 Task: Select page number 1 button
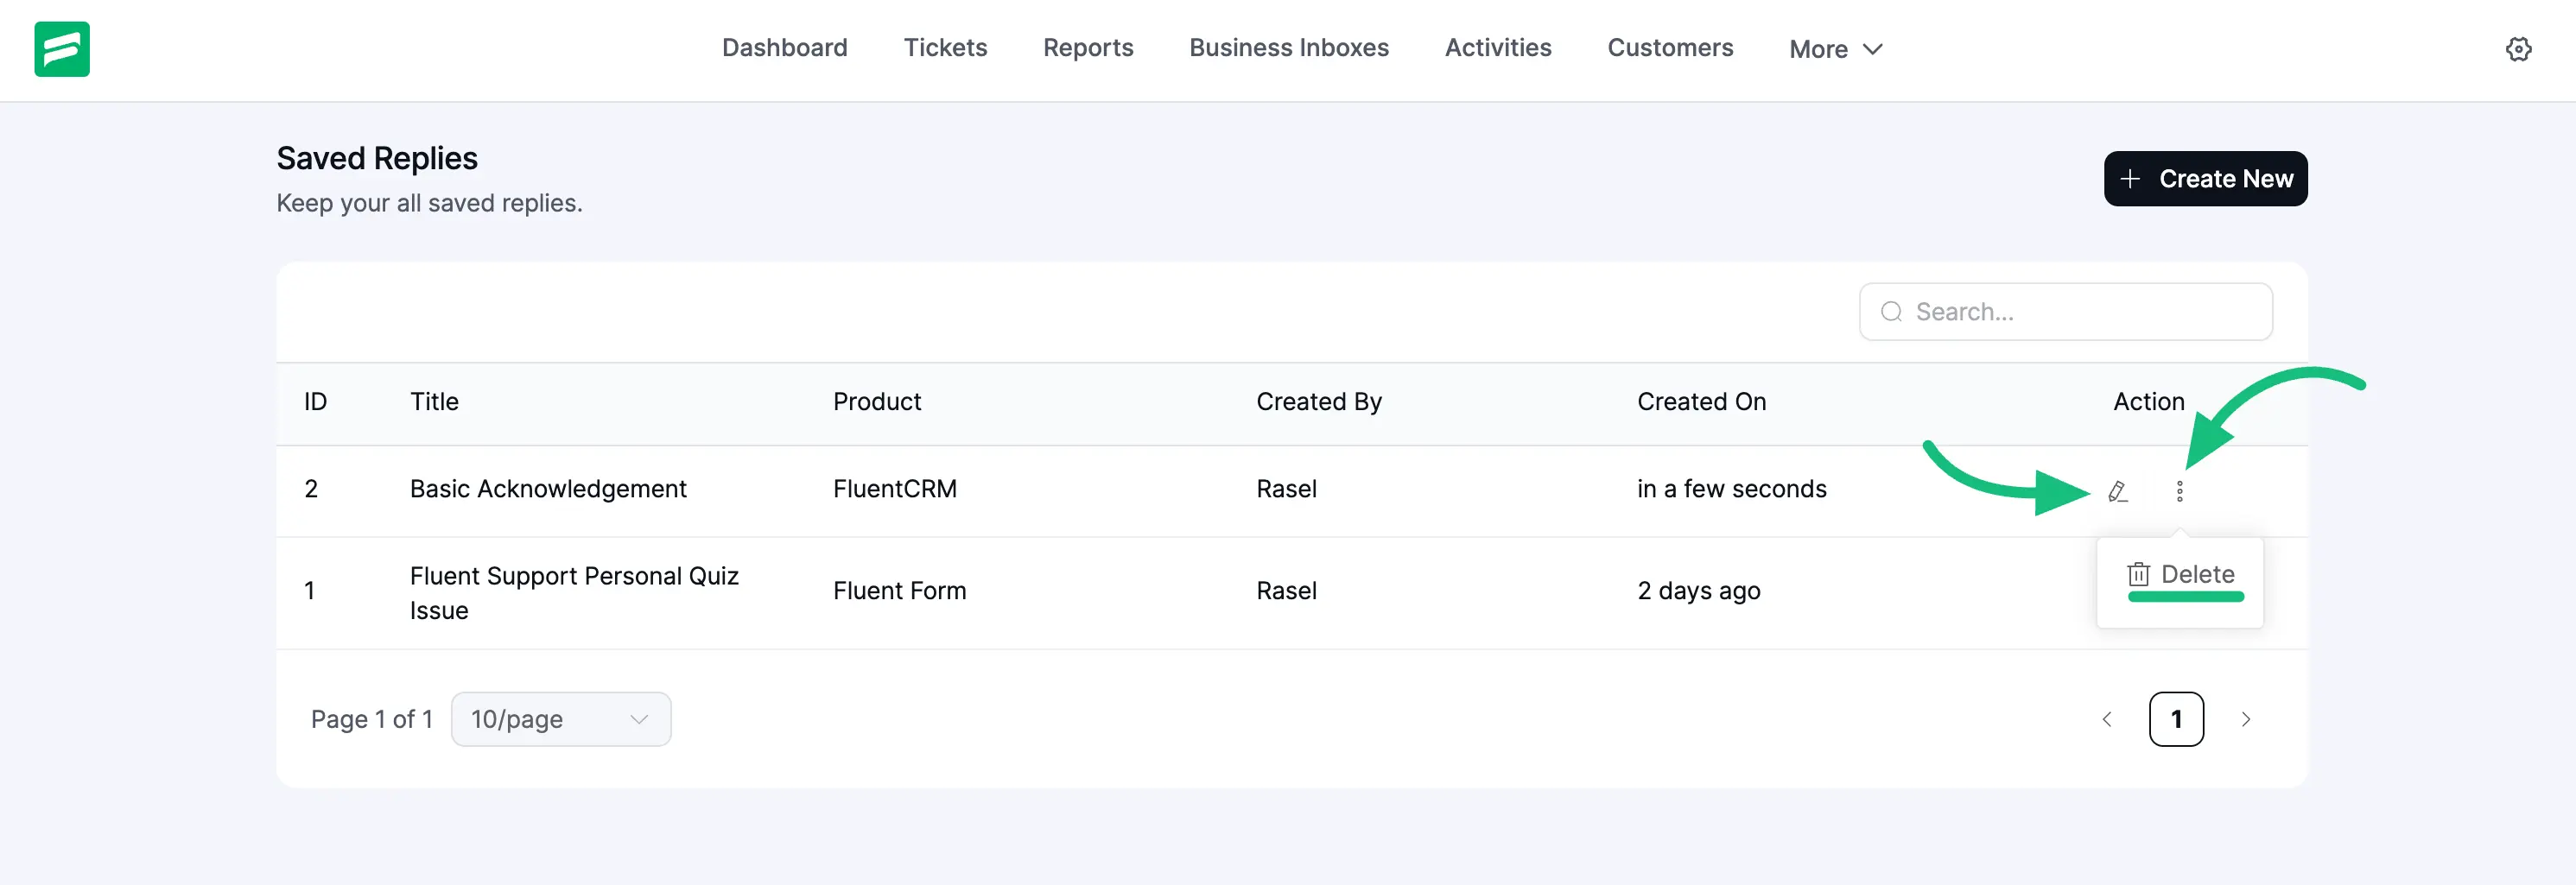click(2176, 719)
